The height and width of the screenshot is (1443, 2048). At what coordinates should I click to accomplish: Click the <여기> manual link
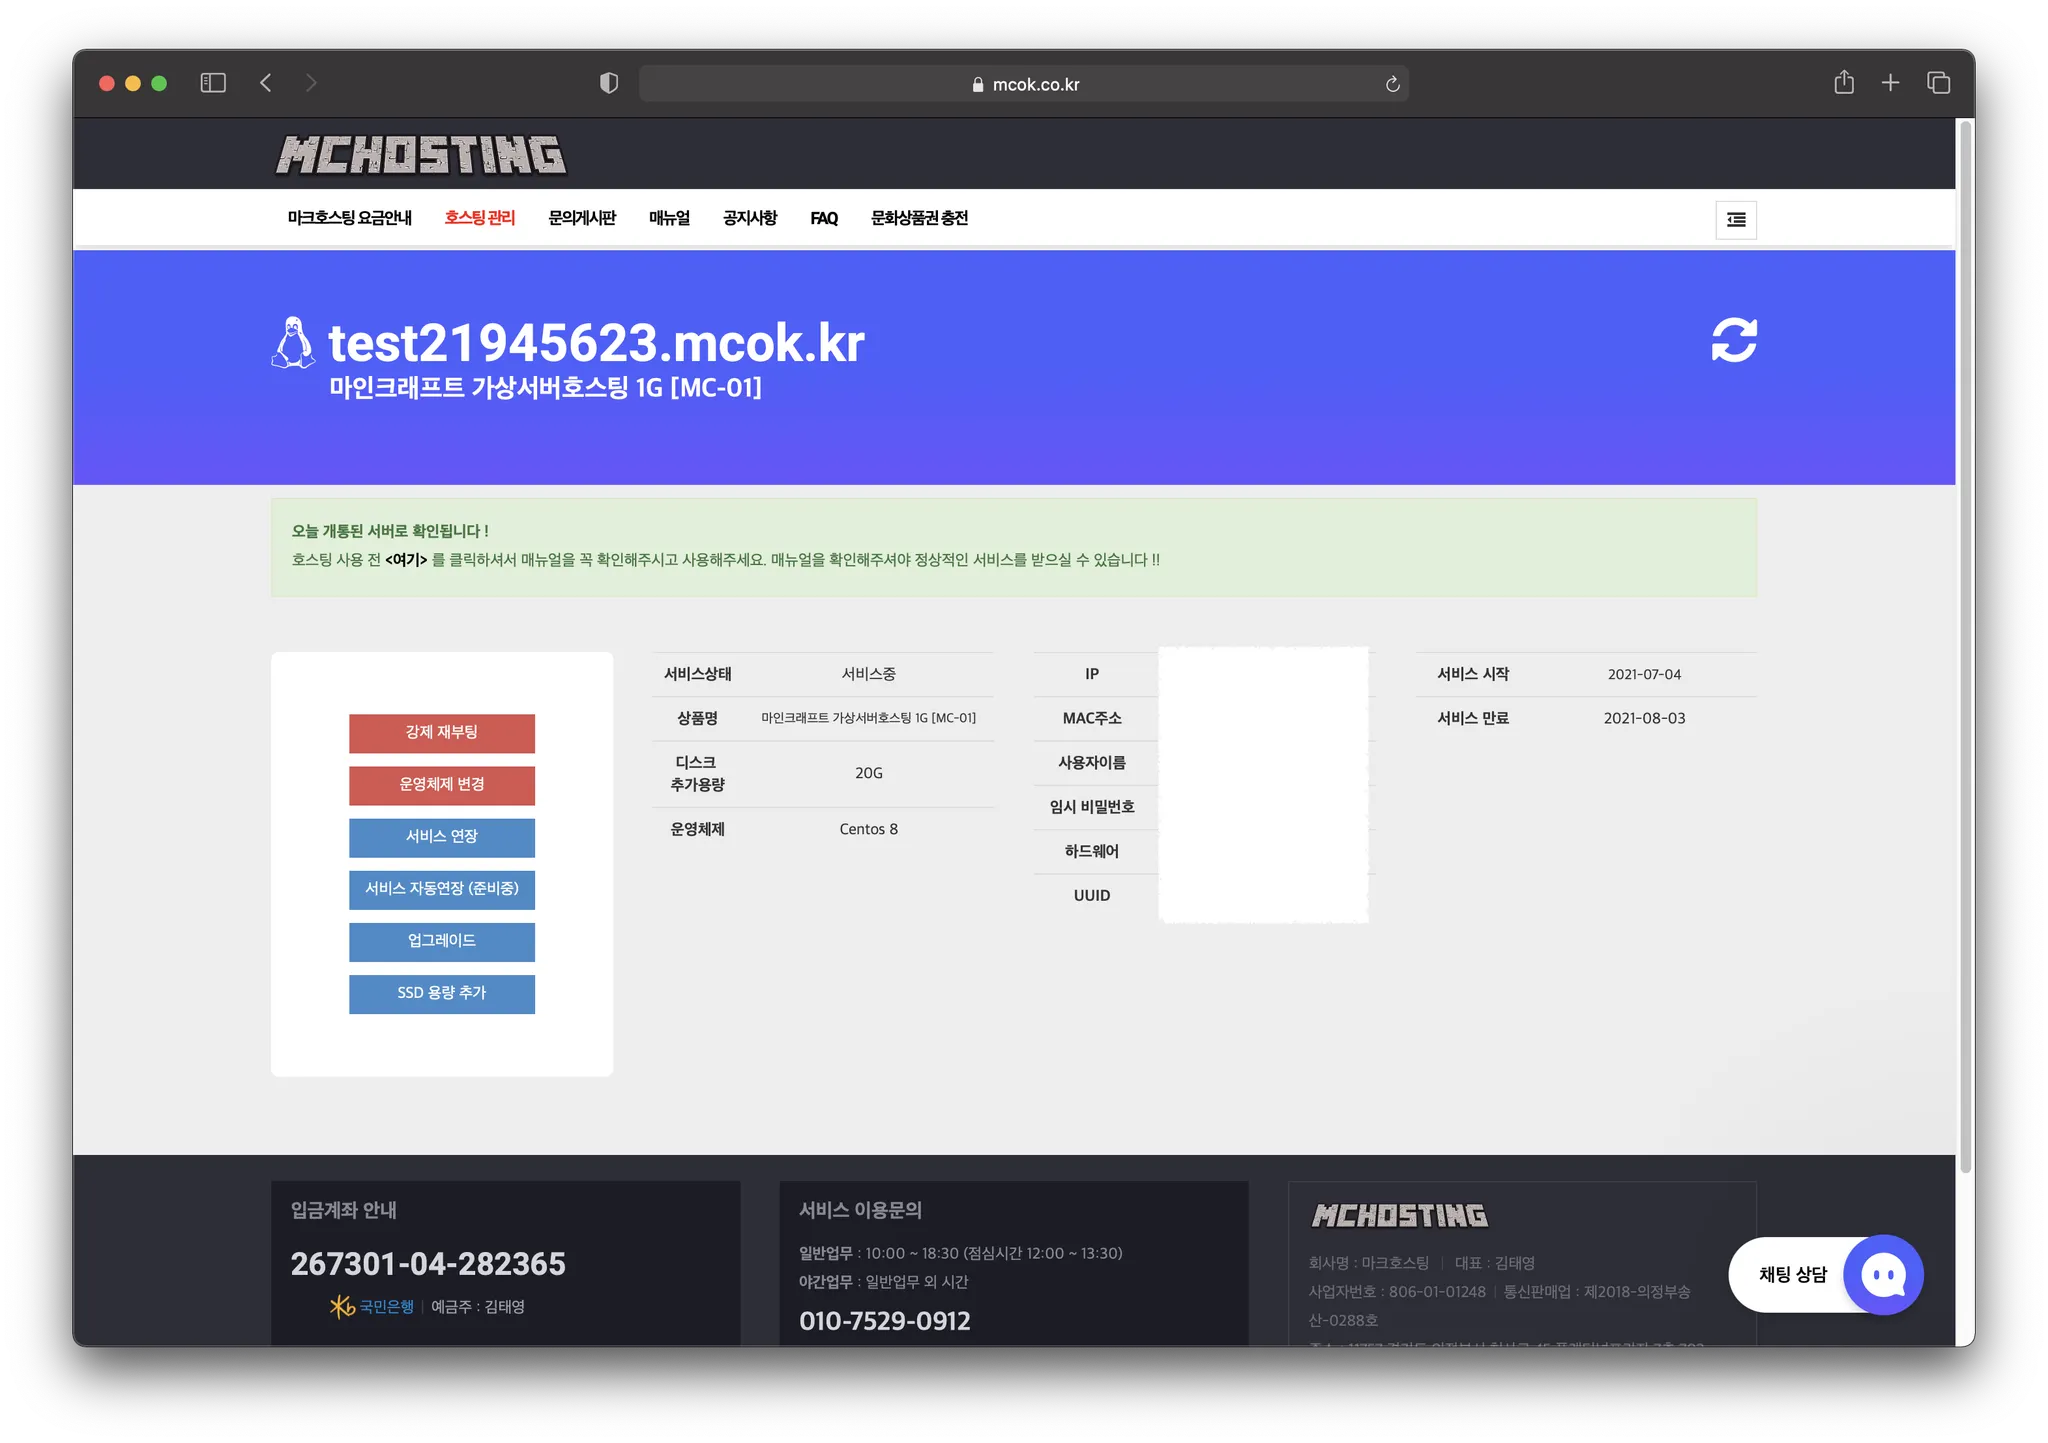coord(405,560)
